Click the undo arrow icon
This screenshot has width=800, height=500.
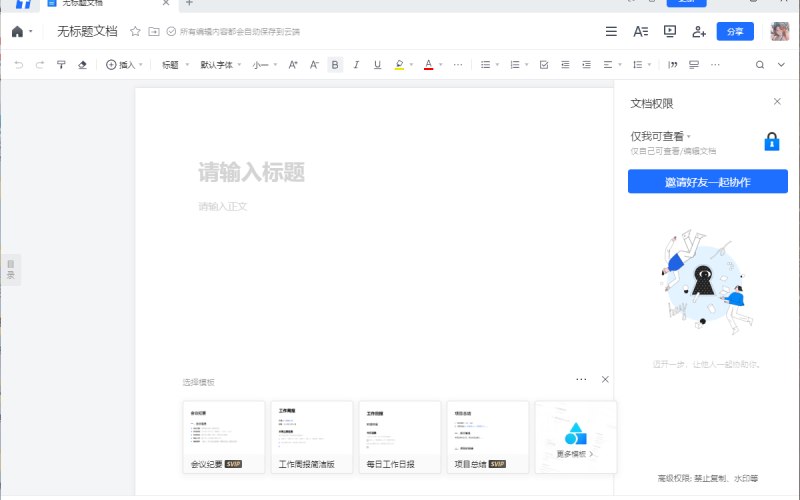tap(18, 65)
